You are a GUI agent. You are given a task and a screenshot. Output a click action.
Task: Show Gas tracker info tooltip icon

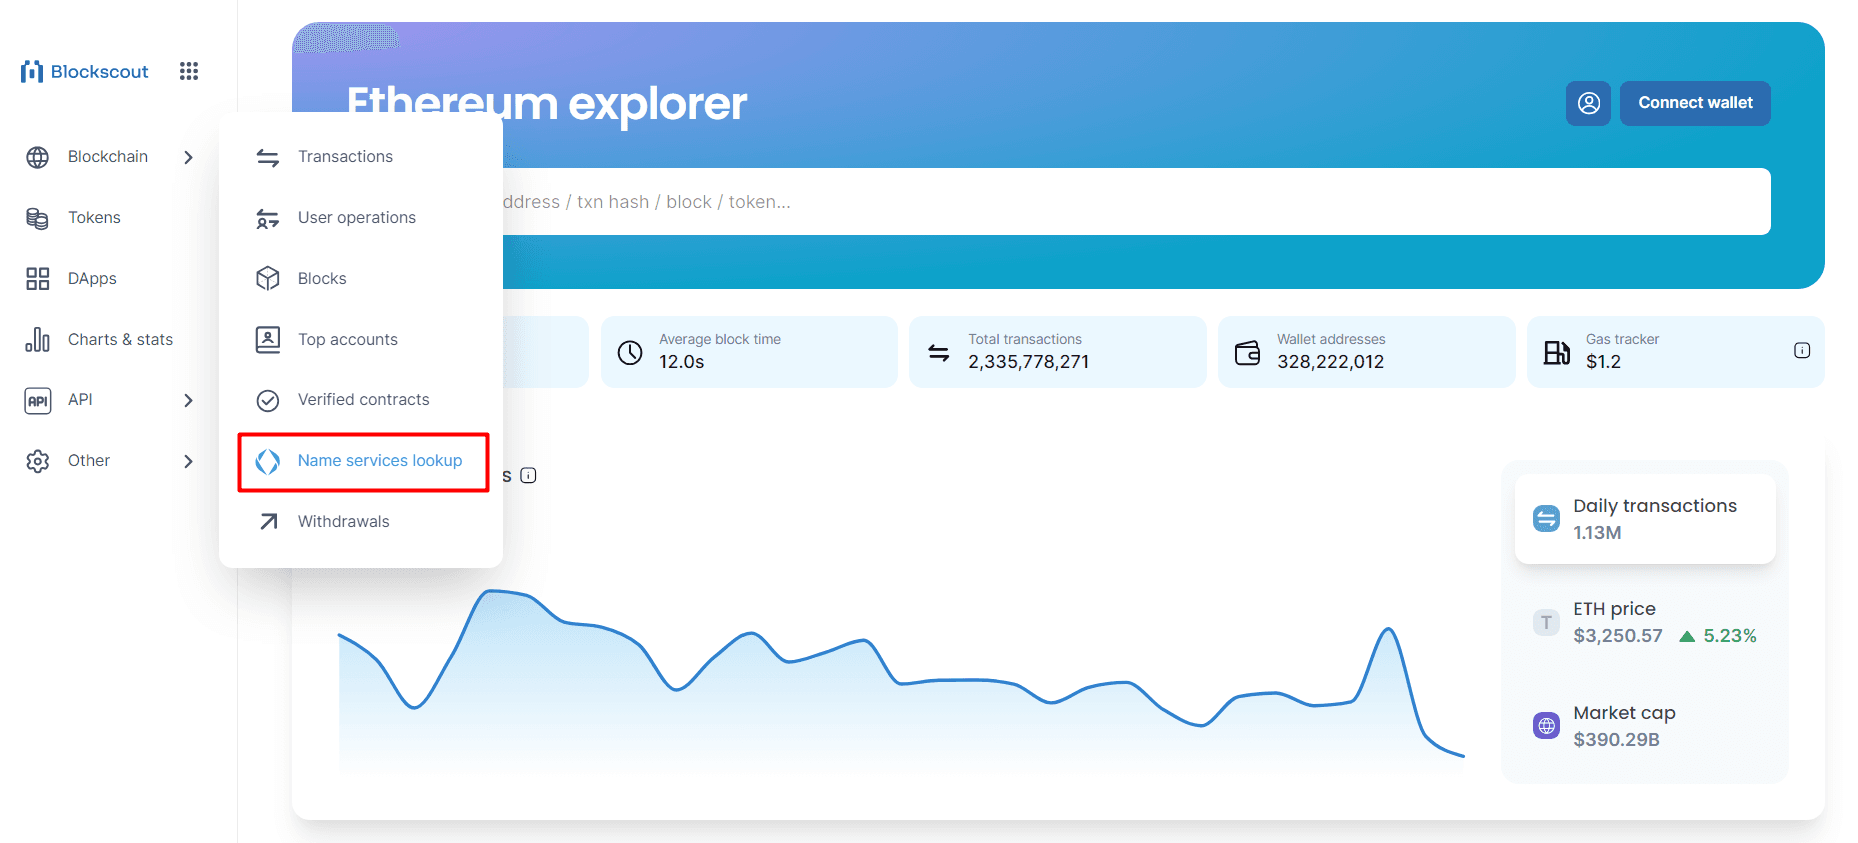[x=1802, y=350]
